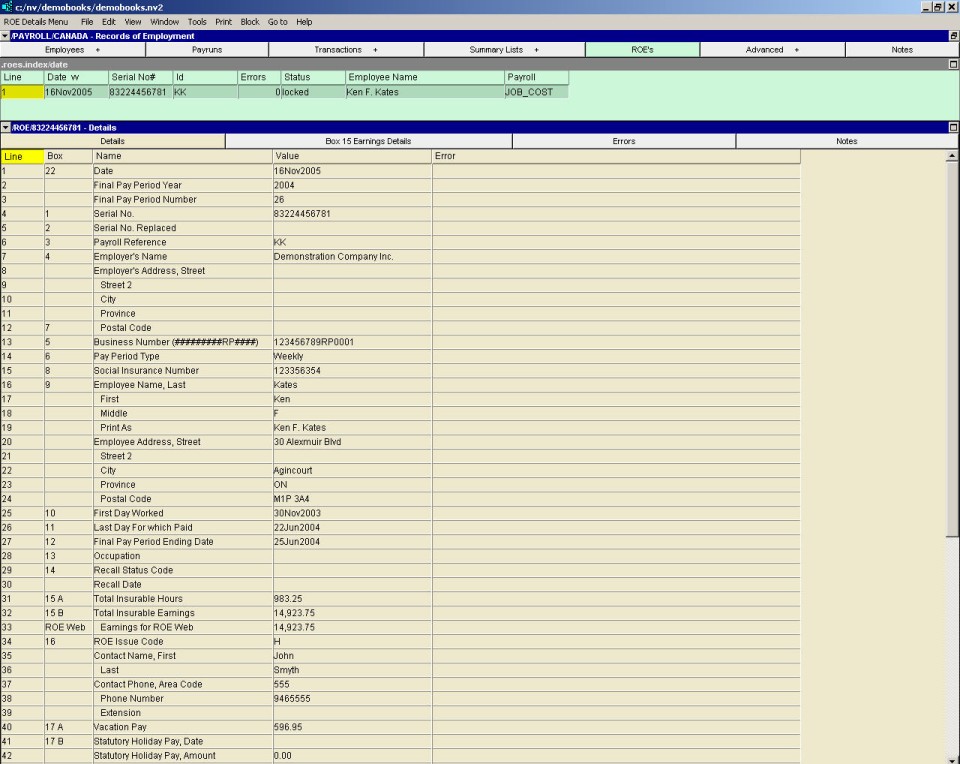Expand the Employees + section

tap(72, 49)
